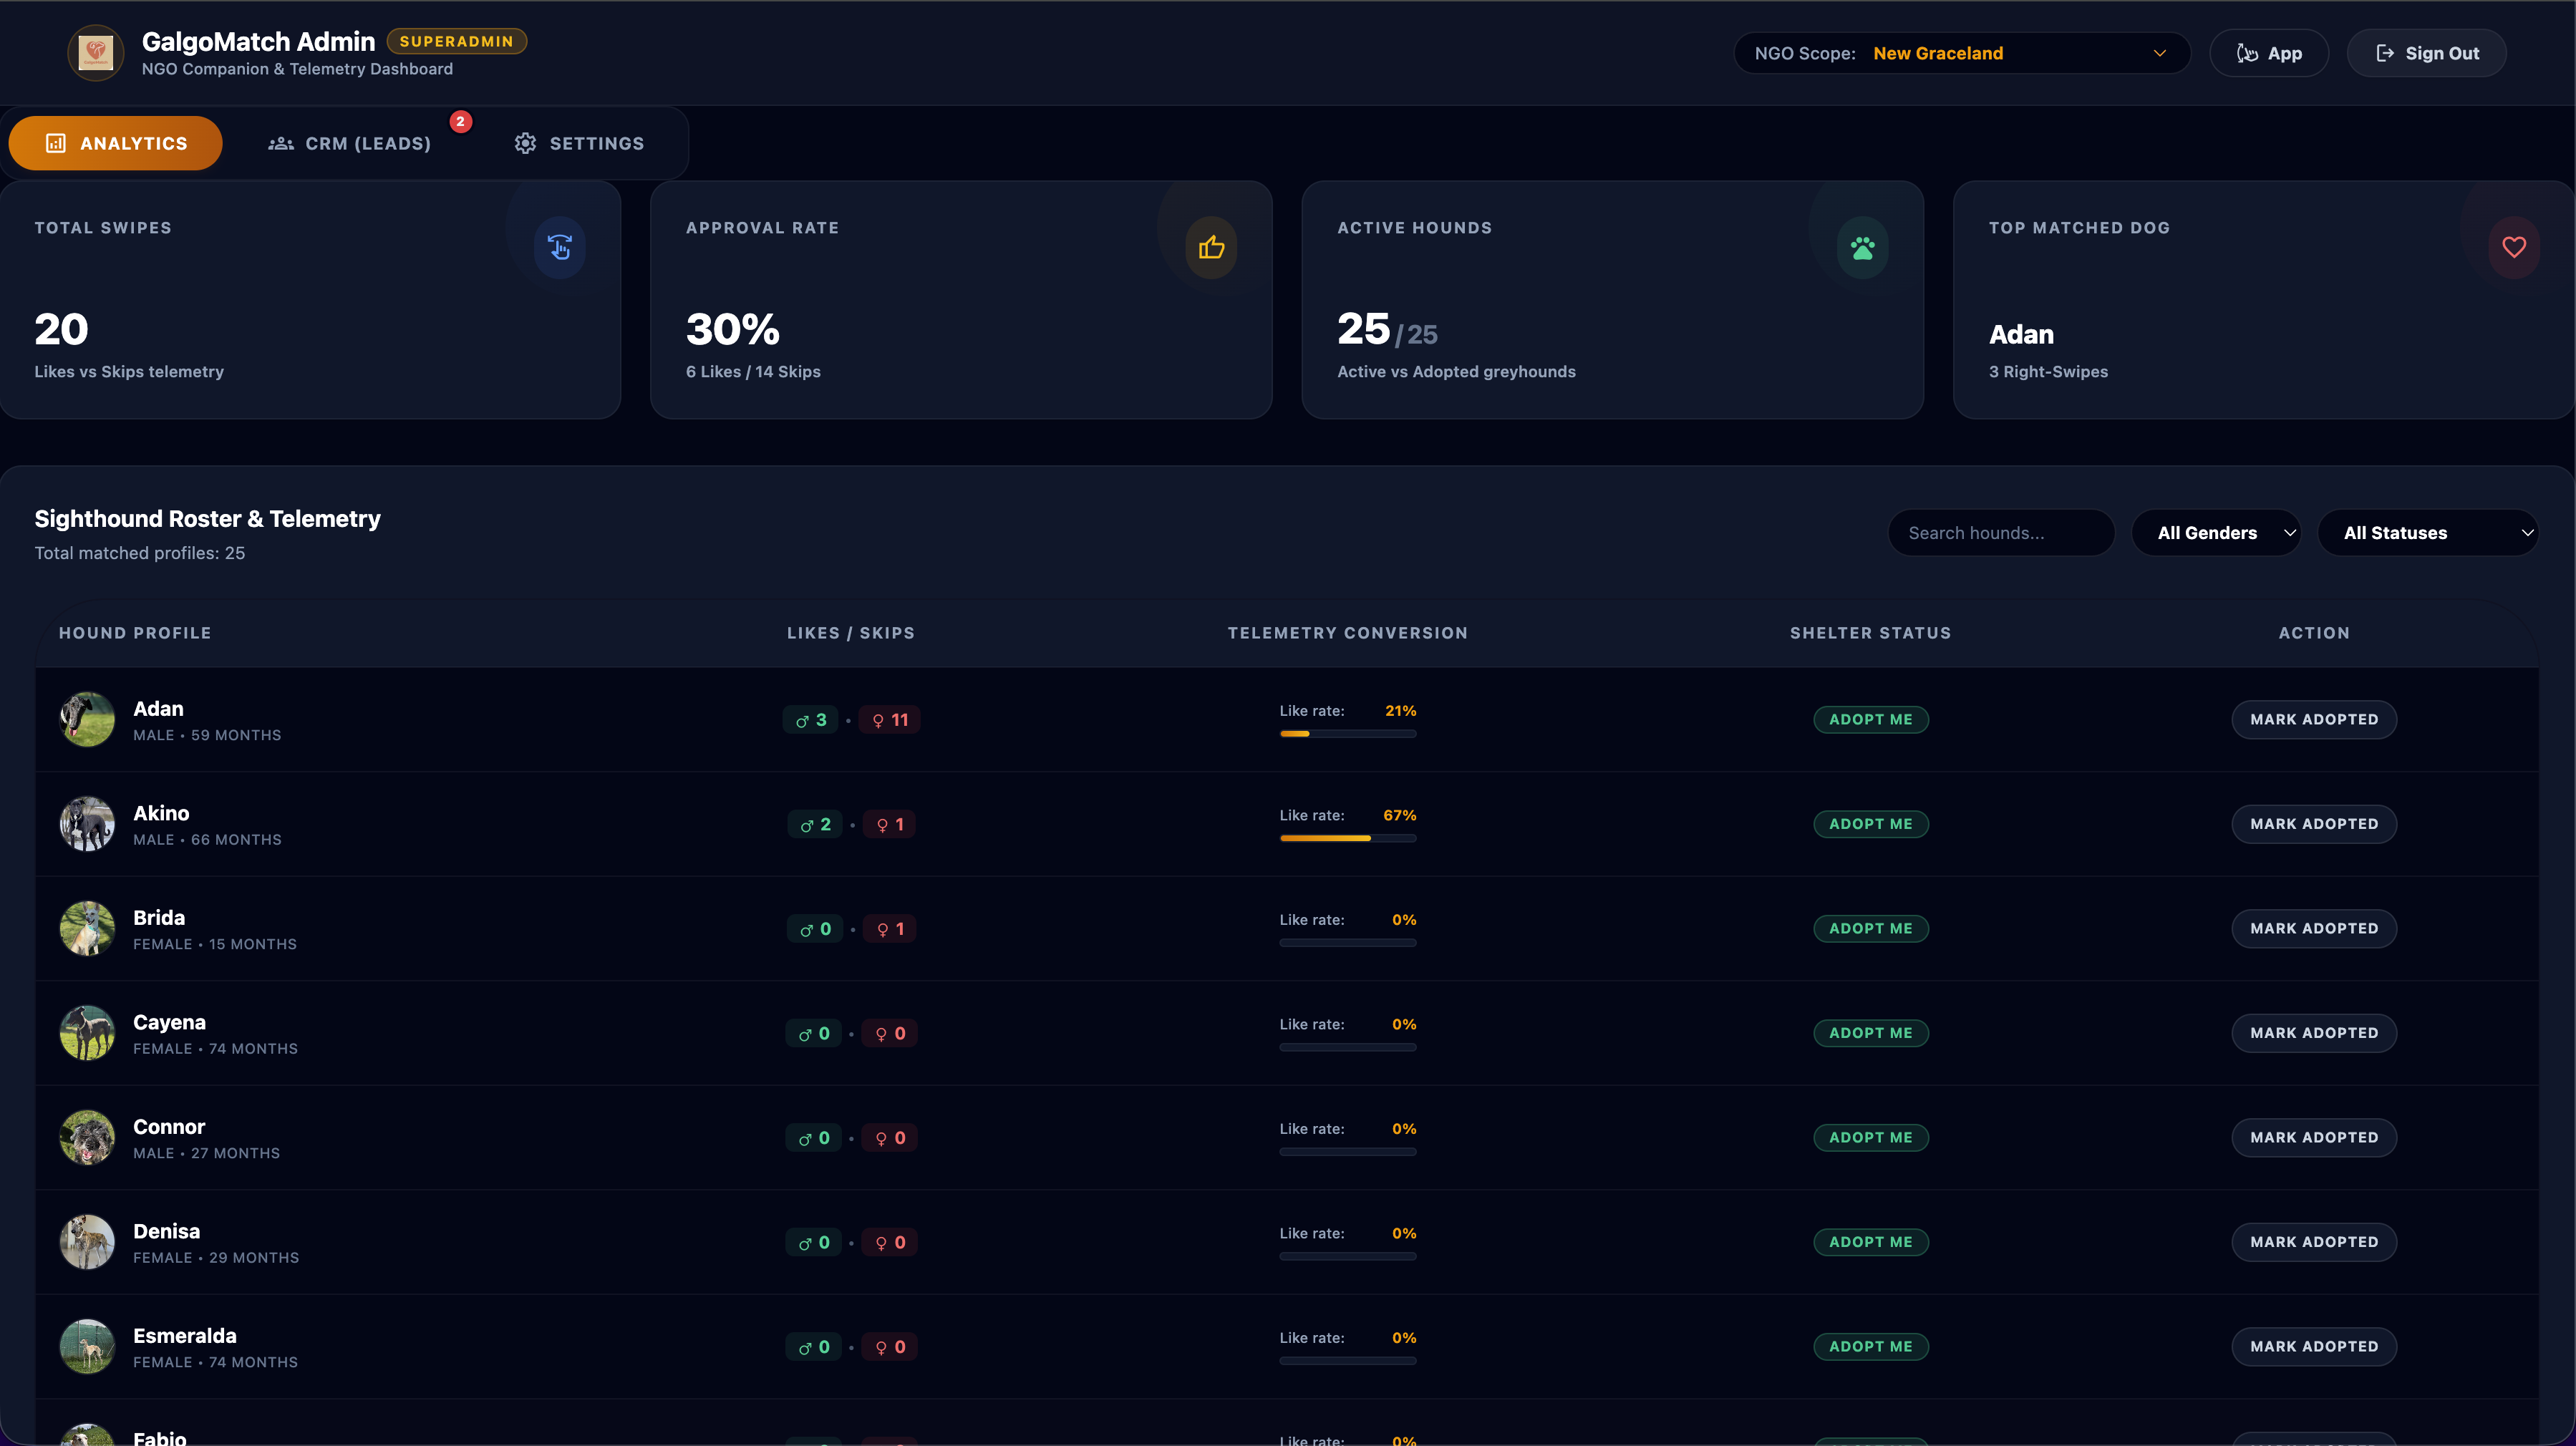Viewport: 2576px width, 1446px height.
Task: Click the Top Matched Dog heart icon
Action: 2514,247
